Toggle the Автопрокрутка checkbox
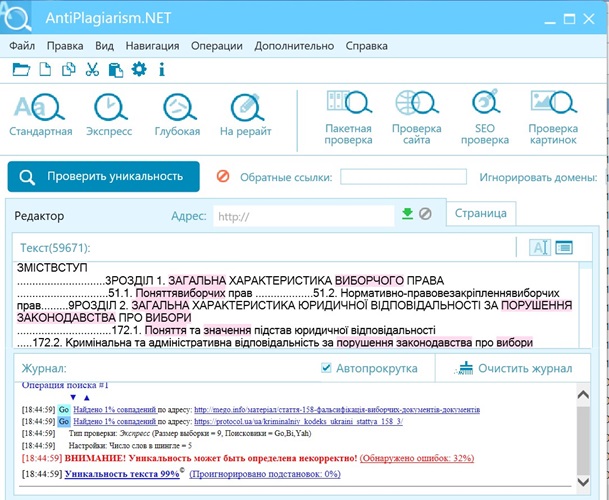The width and height of the screenshot is (609, 500). pos(326,368)
